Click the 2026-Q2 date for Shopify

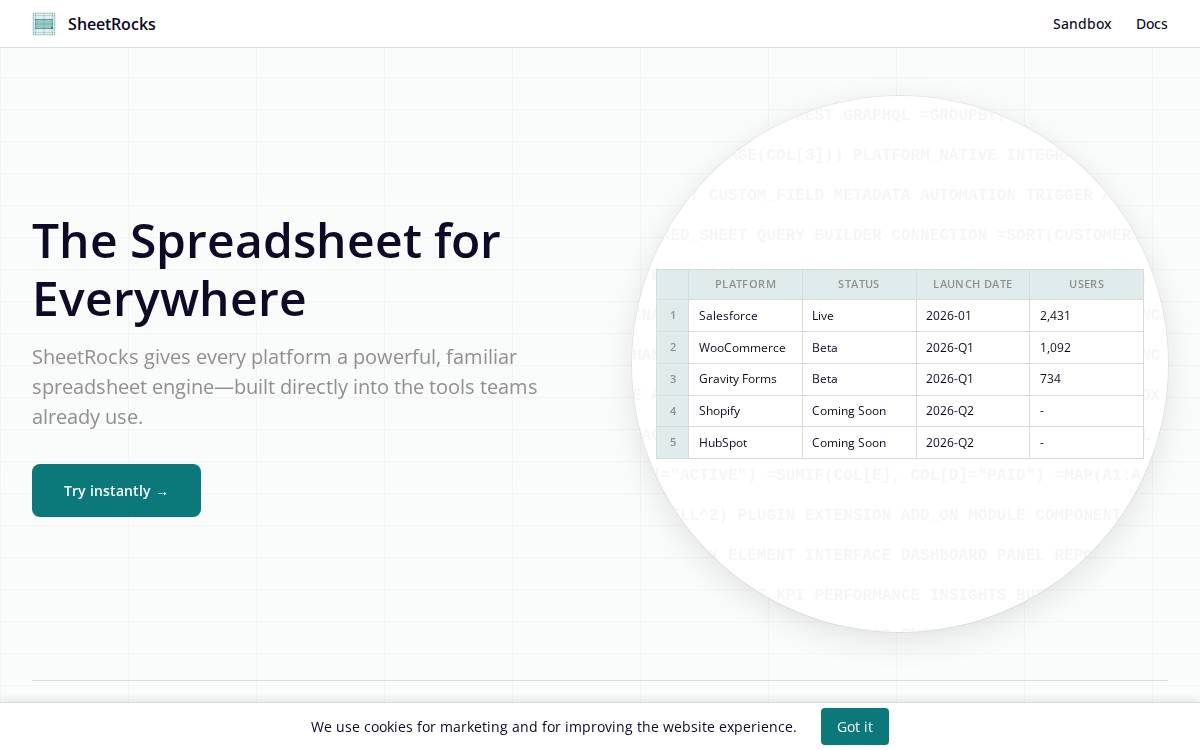[x=973, y=411]
